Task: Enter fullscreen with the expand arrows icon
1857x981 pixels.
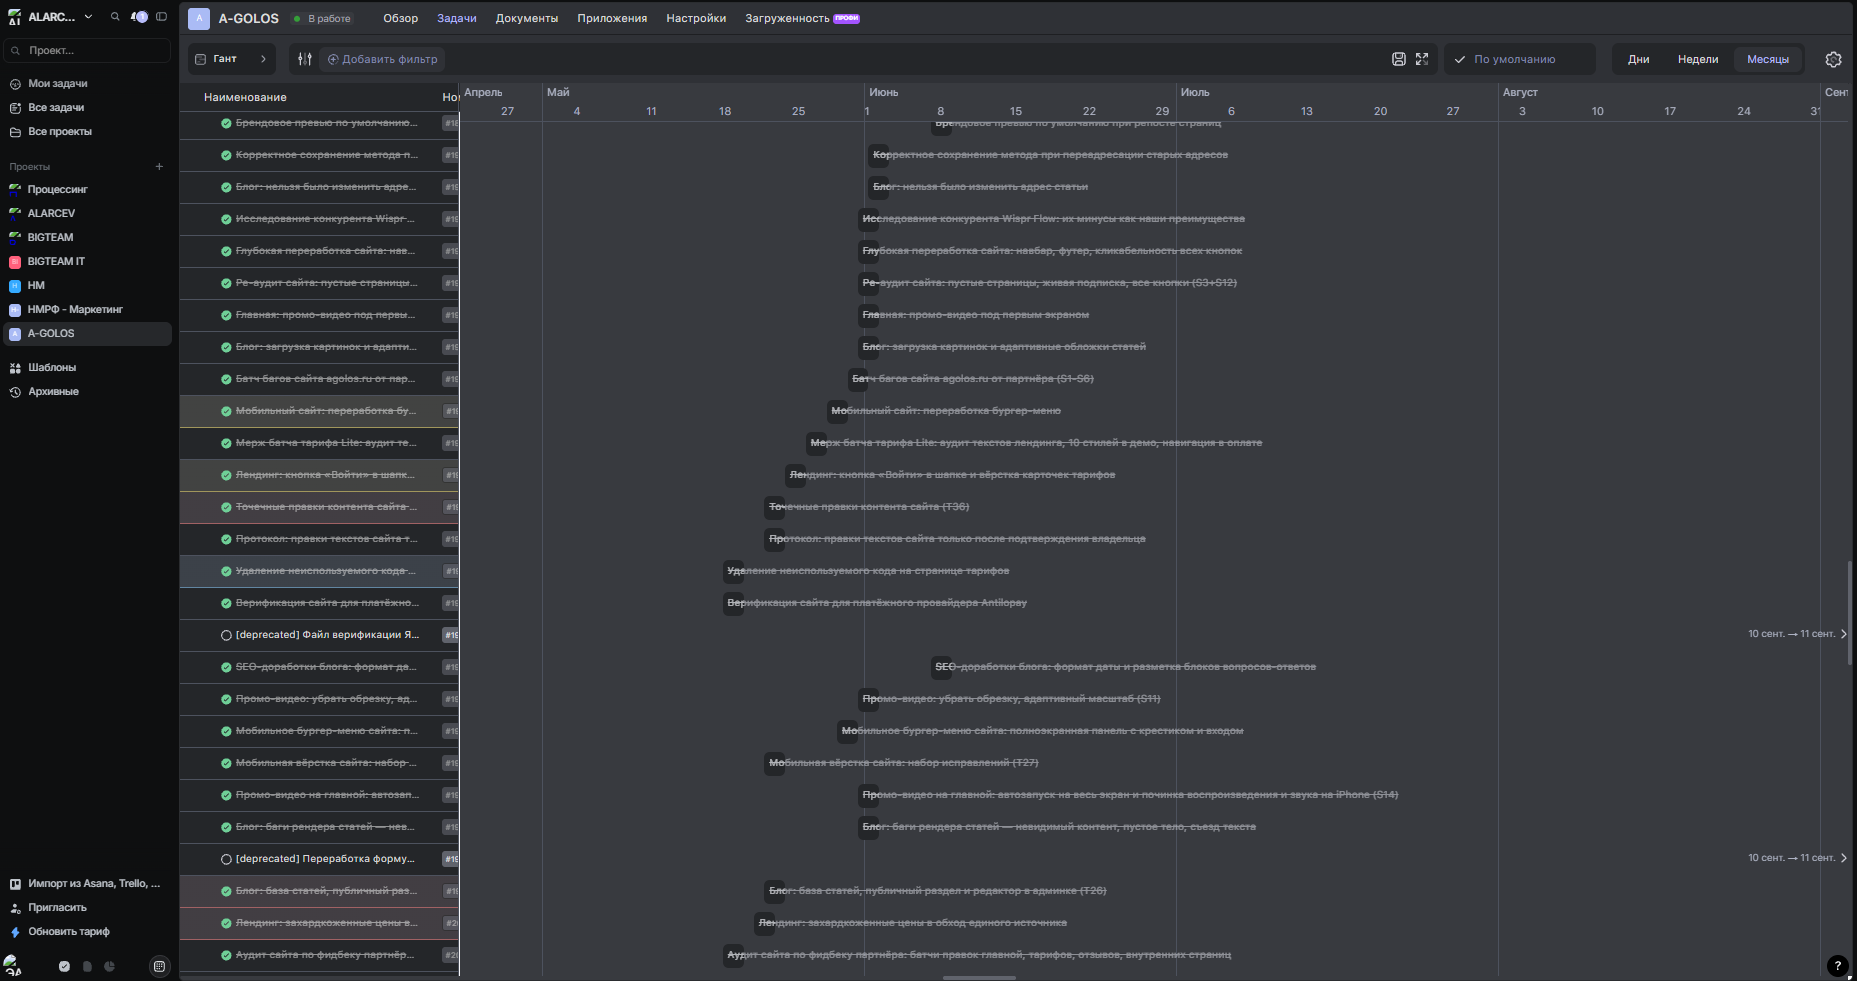Action: (x=1422, y=59)
